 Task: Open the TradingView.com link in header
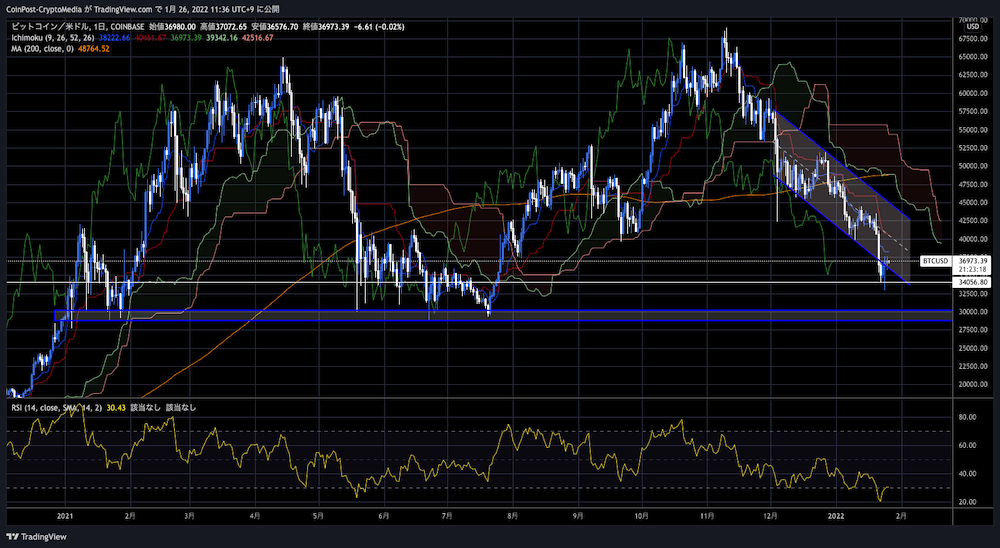click(121, 9)
